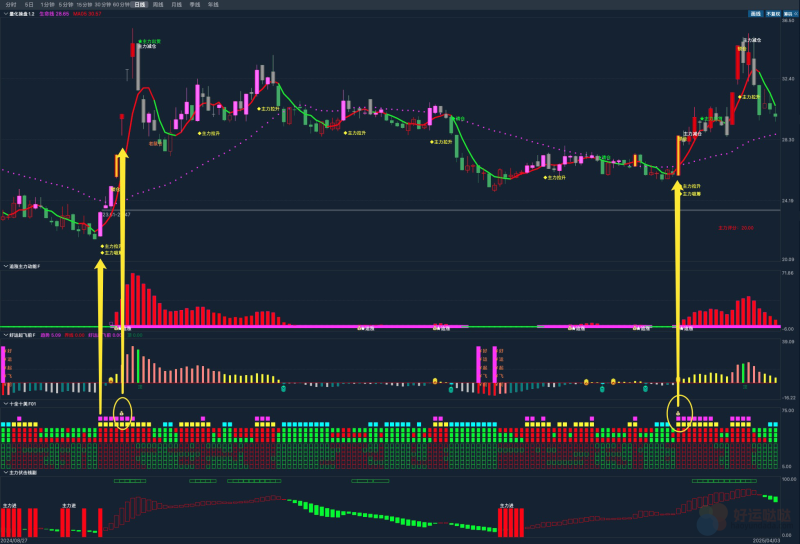This screenshot has height=544, width=800.
Task: Collapse the 主力状态线图 indicator panel chevron
Action: point(6,473)
